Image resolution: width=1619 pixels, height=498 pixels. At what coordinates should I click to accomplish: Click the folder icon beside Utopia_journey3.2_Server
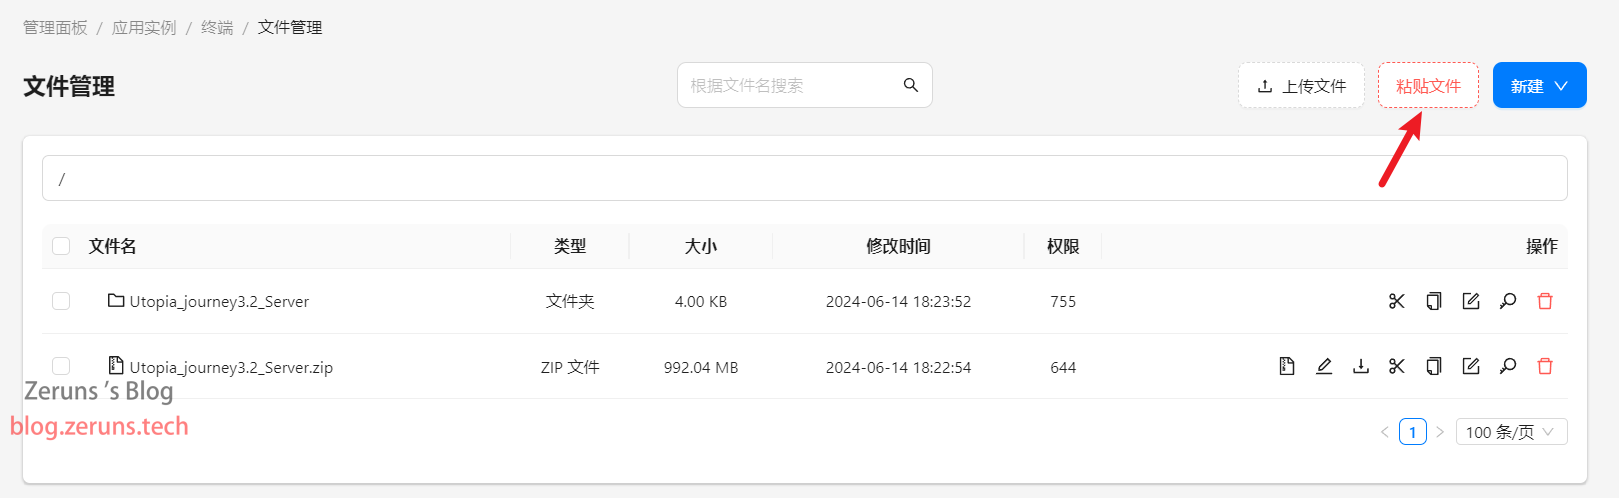click(116, 300)
